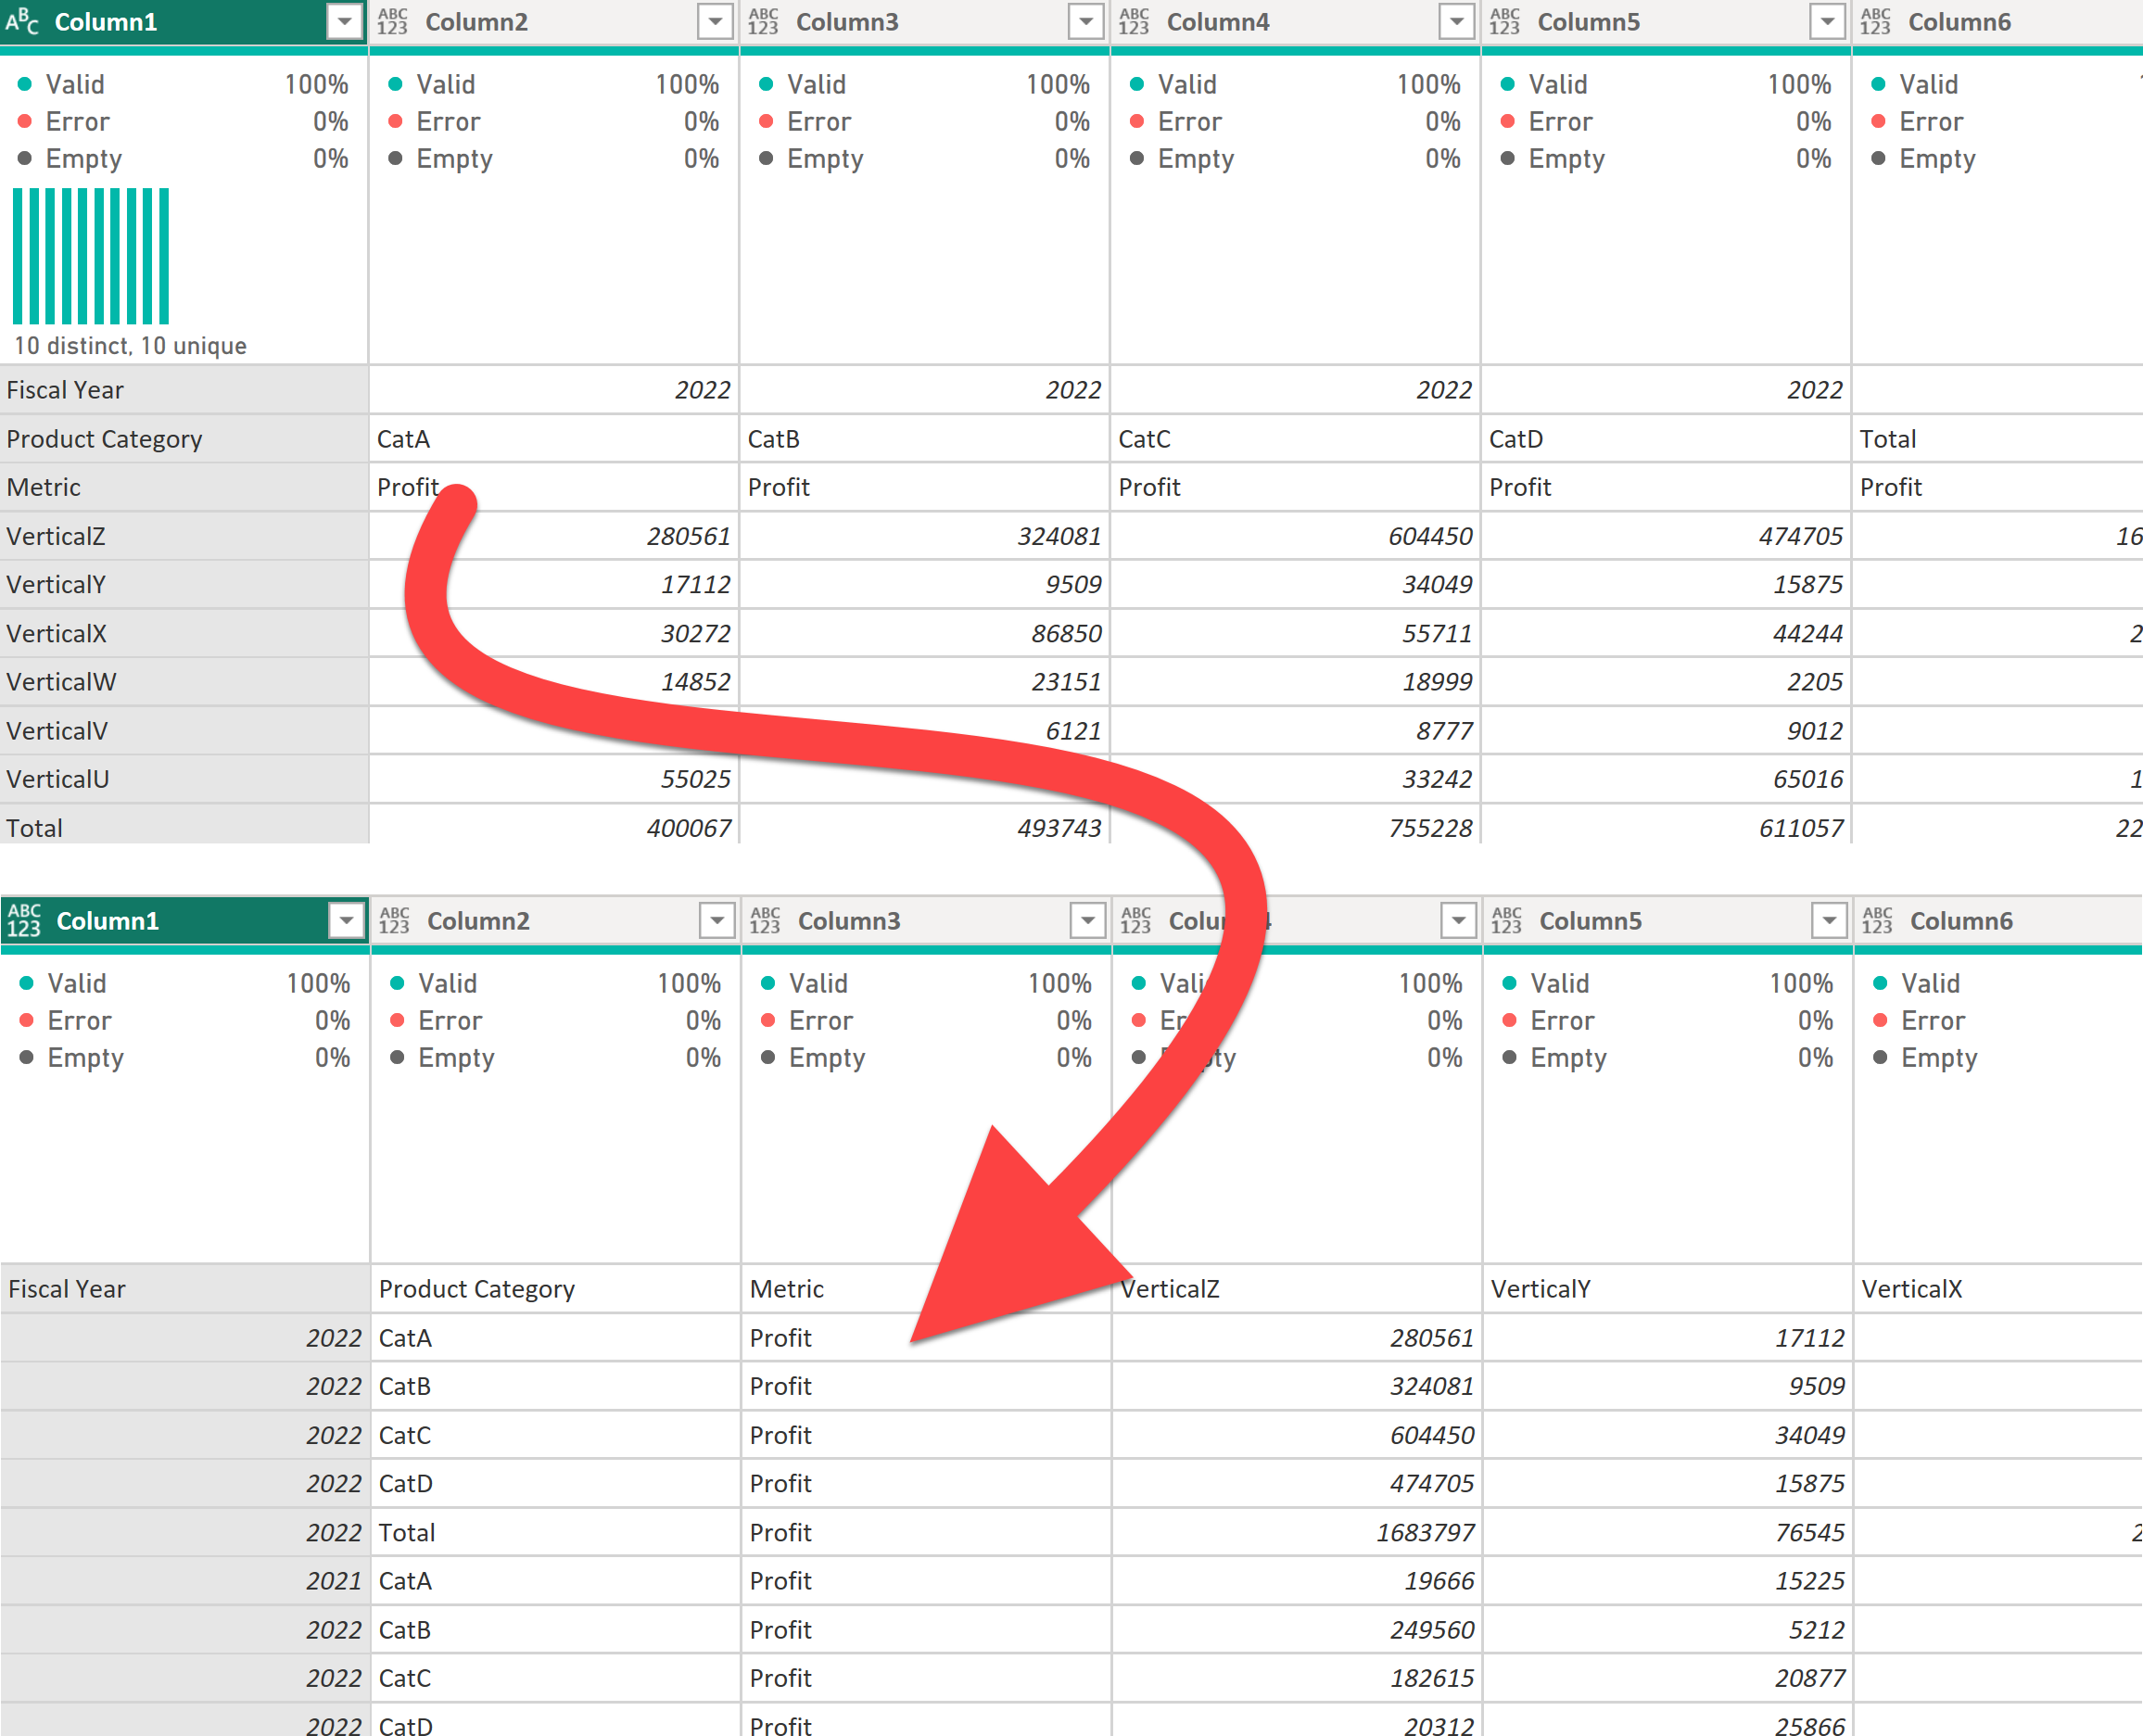This screenshot has height=1736, width=2143.
Task: Select the 'VerticalX' header cell in bottom table
Action: (1999, 1289)
